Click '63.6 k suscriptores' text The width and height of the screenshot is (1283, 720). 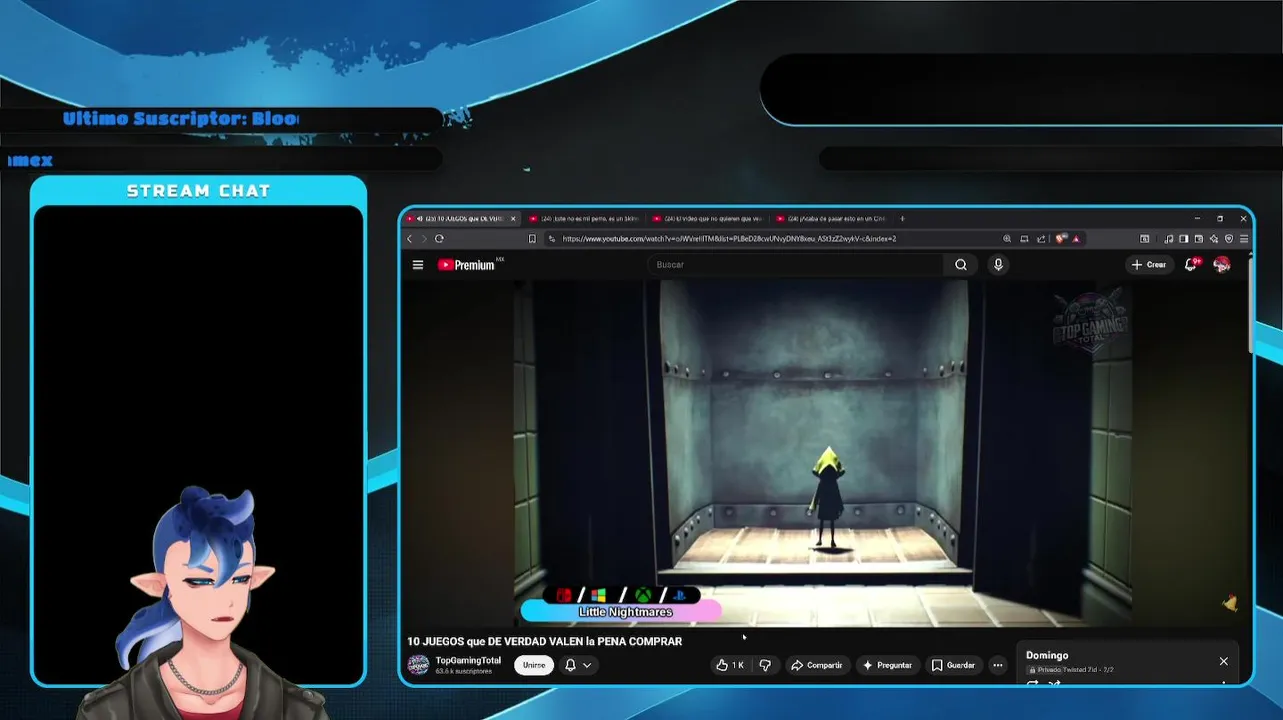(x=464, y=672)
